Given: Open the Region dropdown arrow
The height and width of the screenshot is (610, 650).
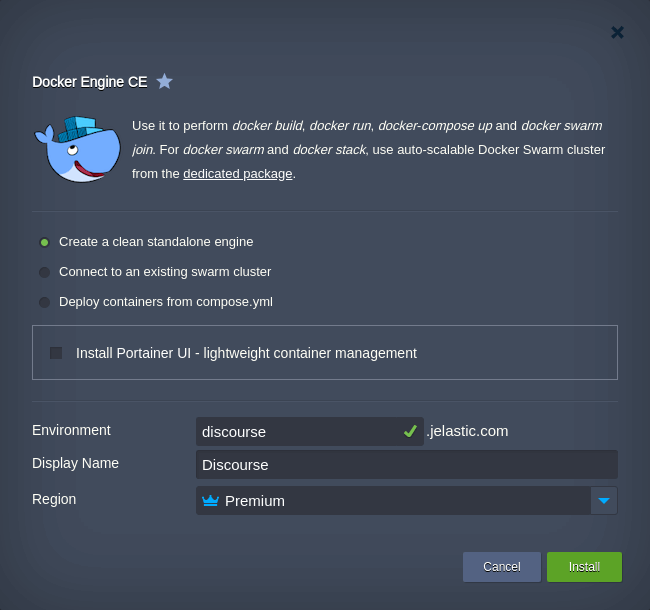Looking at the screenshot, I should pyautogui.click(x=604, y=501).
